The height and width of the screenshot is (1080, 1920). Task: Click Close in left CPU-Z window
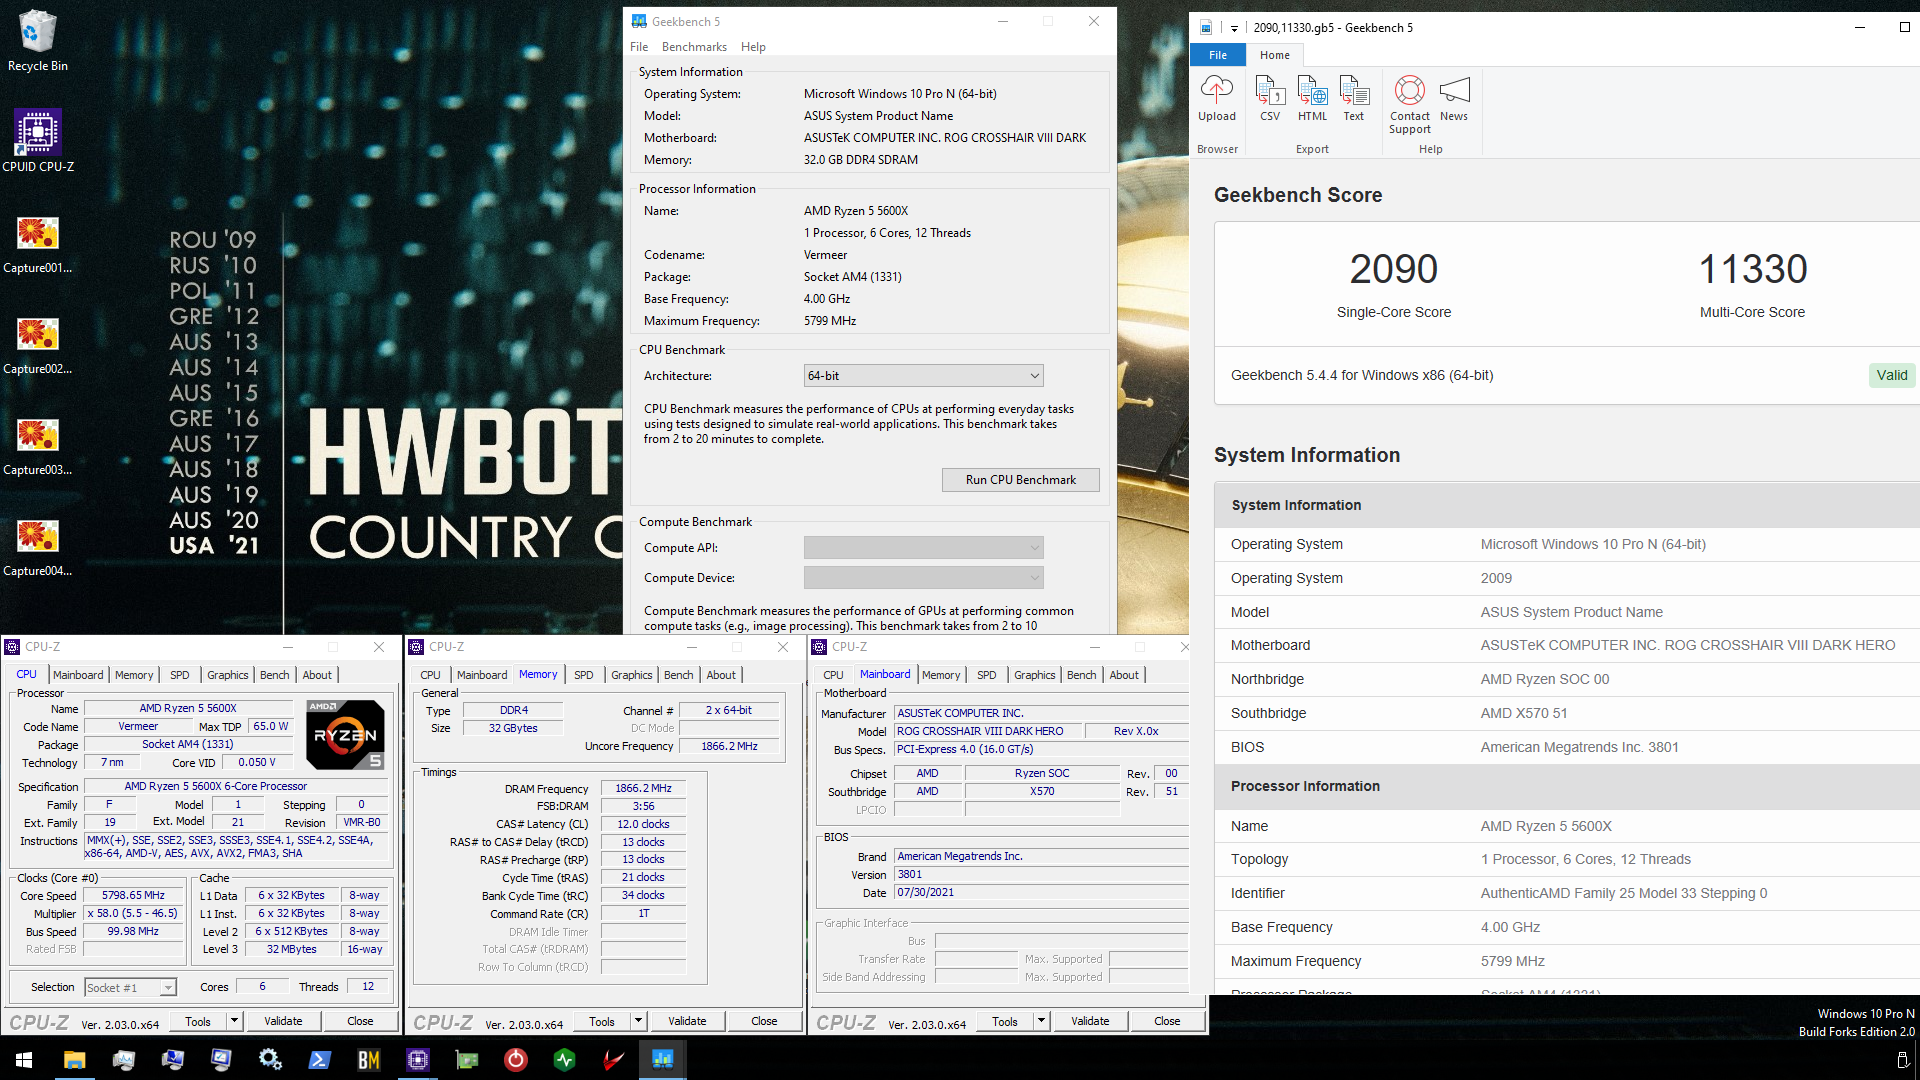(360, 1022)
